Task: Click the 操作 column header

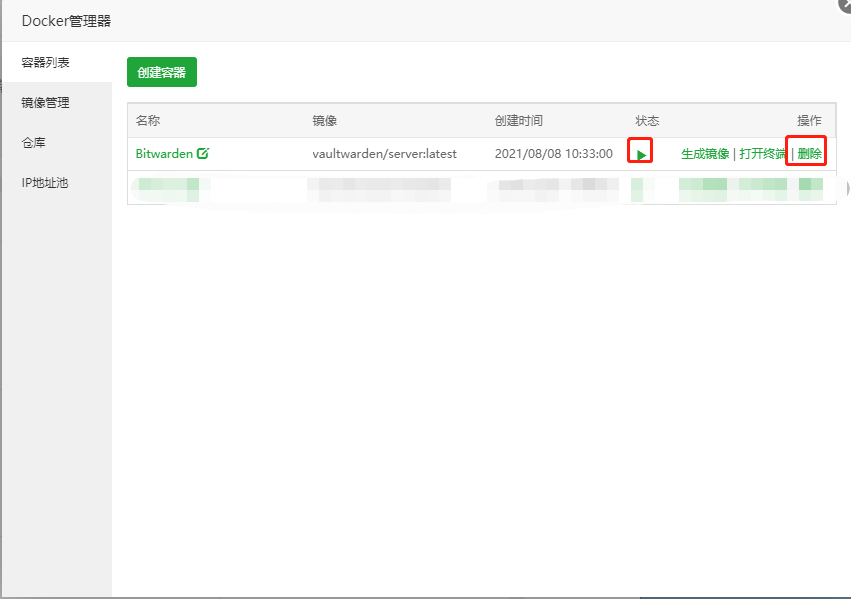Action: [x=809, y=120]
